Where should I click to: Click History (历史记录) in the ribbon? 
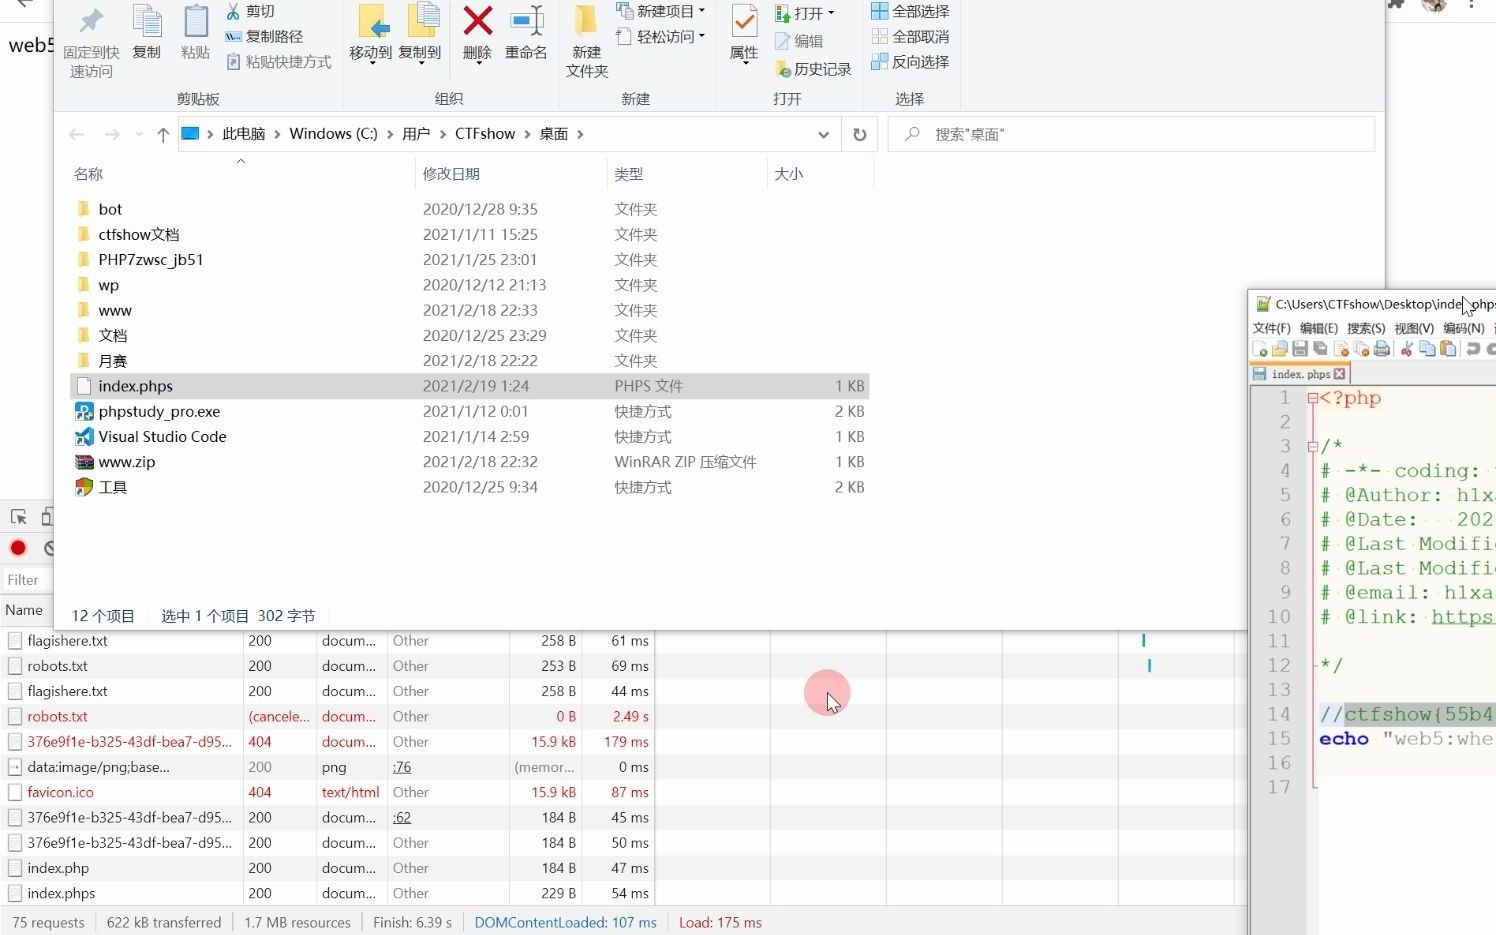click(x=812, y=69)
